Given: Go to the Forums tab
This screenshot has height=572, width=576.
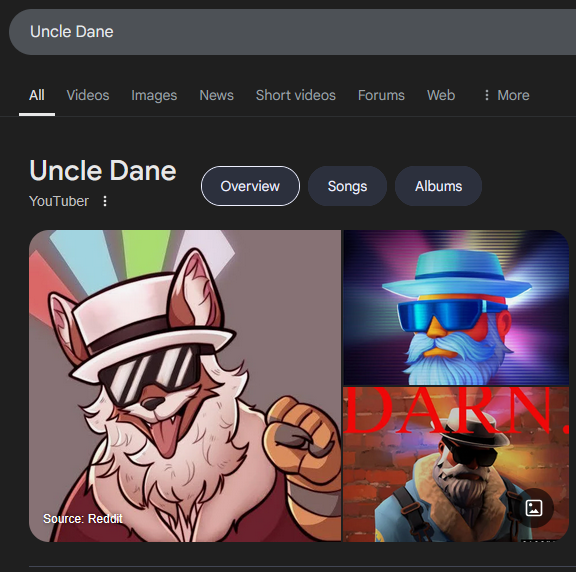Looking at the screenshot, I should [x=381, y=95].
